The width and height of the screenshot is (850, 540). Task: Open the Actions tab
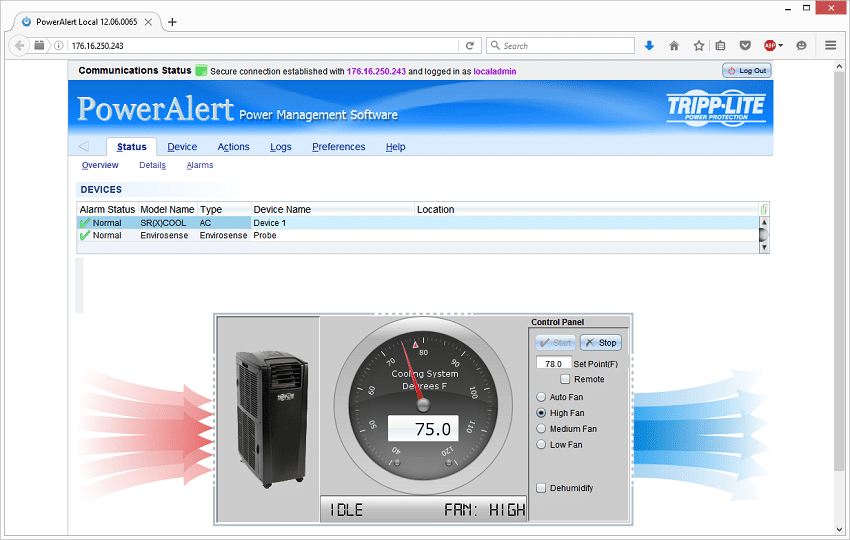tap(234, 147)
